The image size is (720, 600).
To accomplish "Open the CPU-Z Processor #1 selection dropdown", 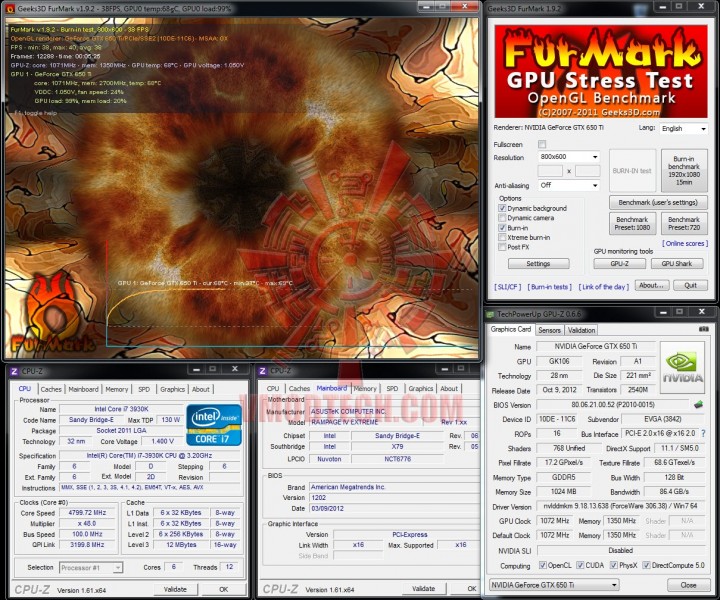I will [91, 567].
